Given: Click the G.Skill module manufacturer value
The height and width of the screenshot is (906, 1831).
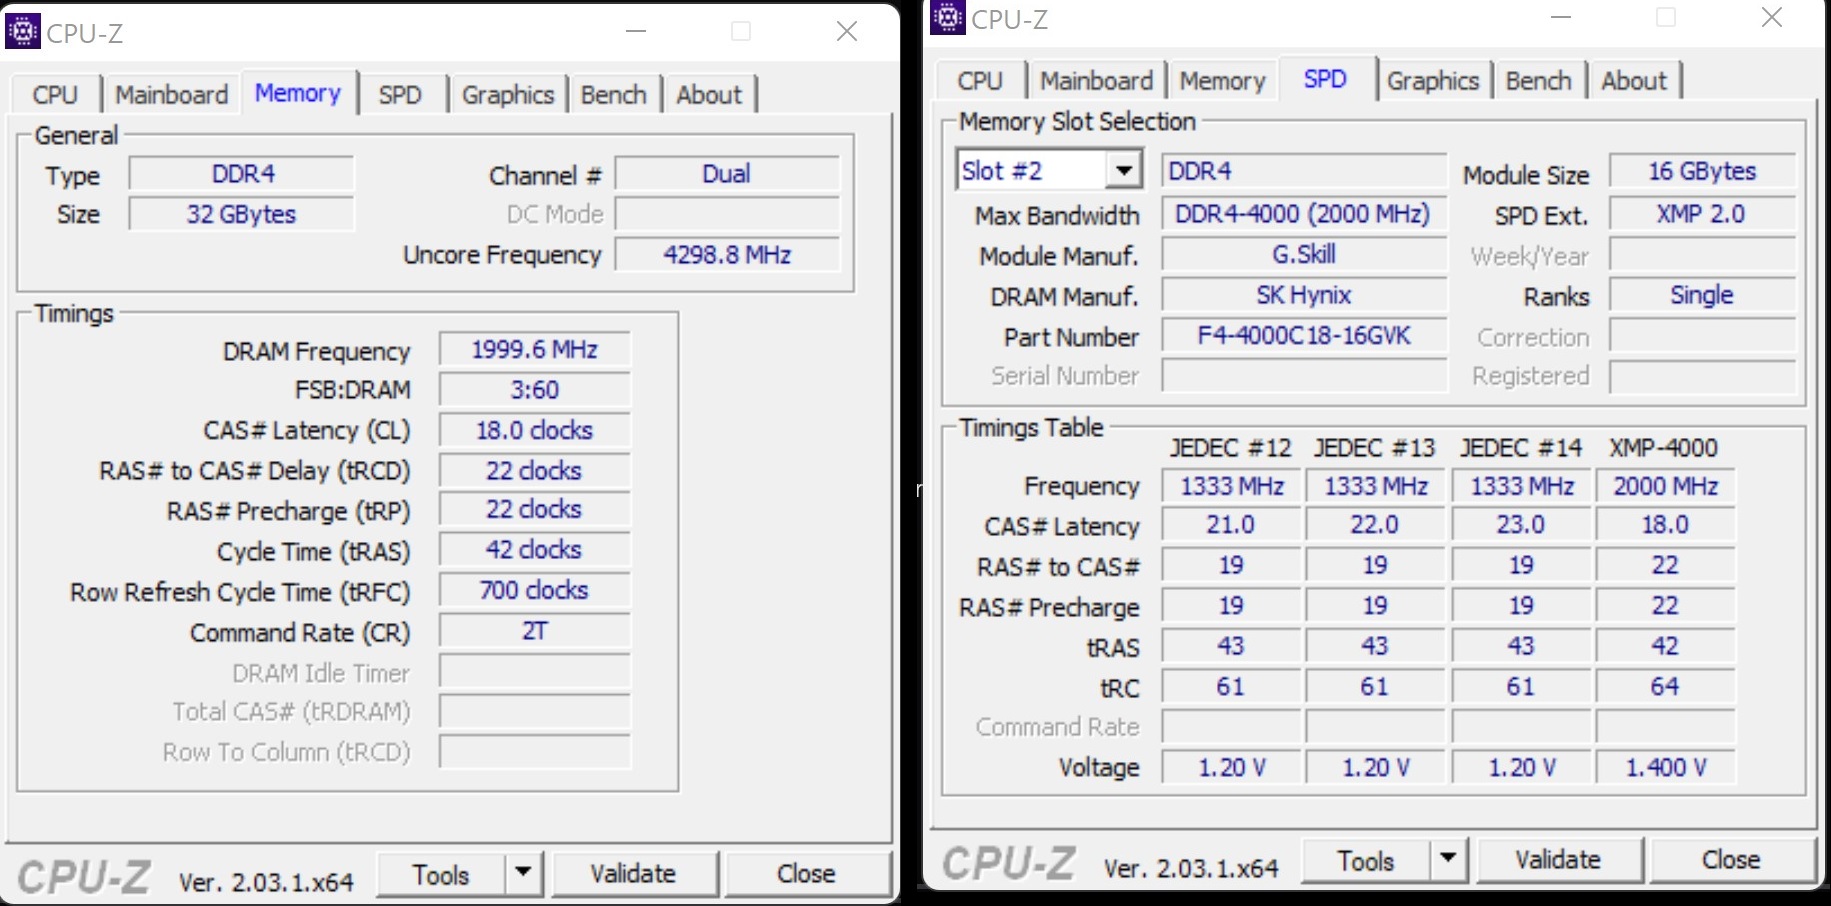Looking at the screenshot, I should point(1304,255).
